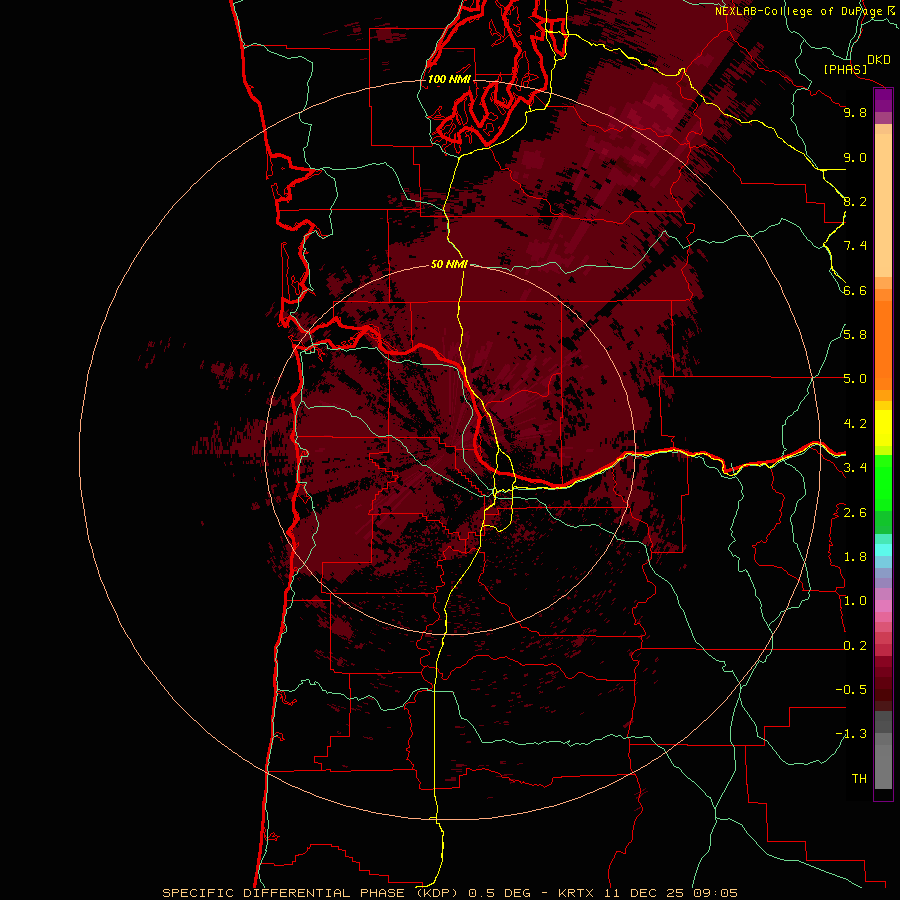Click the 6.6 legend value
Viewport: 900px width, 900px height.
pos(855,290)
